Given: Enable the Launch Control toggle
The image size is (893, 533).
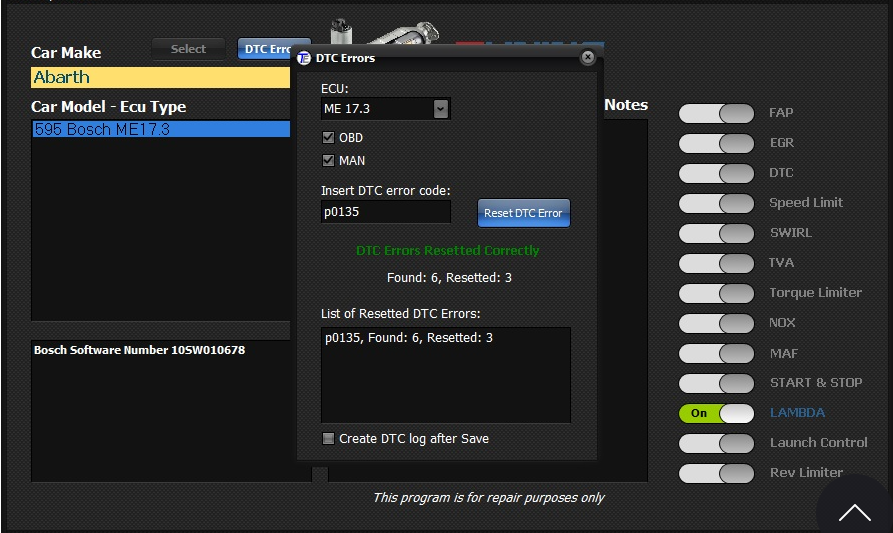Looking at the screenshot, I should coord(716,443).
